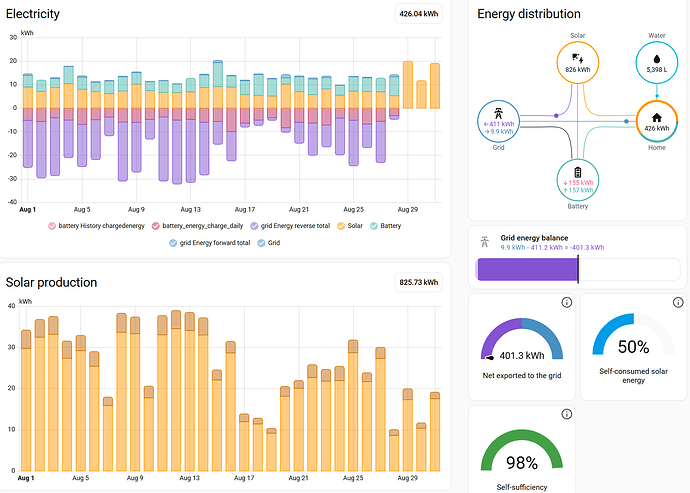Click Aug 1 label on Solar production axis
The height and width of the screenshot is (493, 690).
tap(26, 478)
